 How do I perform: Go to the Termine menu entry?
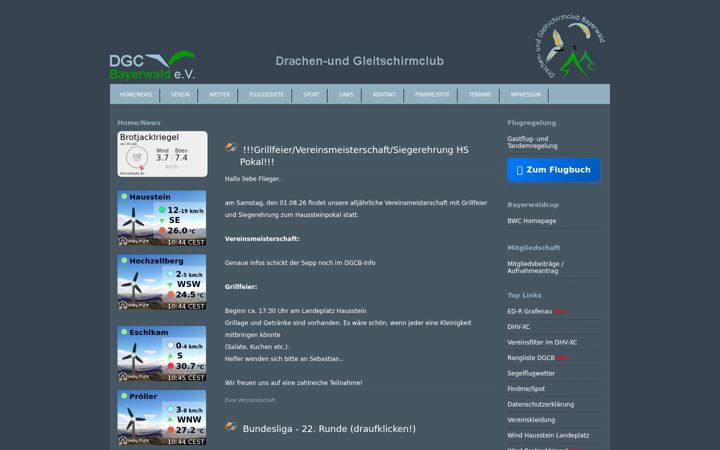coord(480,95)
